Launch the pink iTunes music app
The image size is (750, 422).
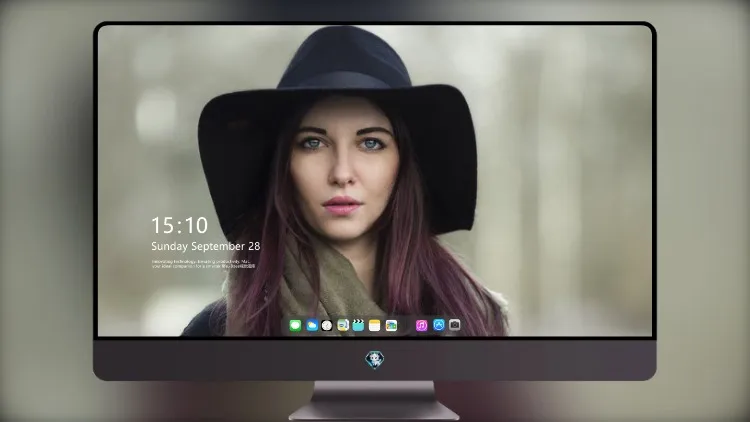(x=421, y=325)
